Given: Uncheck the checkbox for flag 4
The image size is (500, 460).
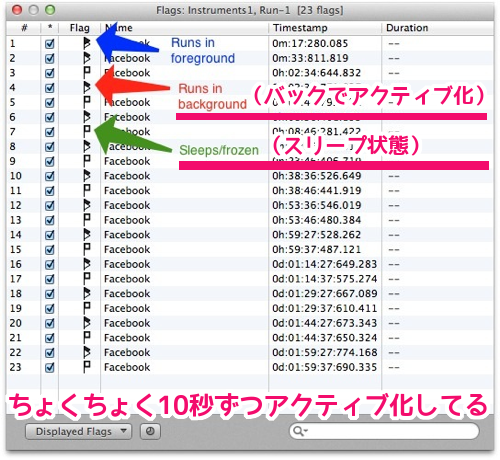Looking at the screenshot, I should pos(50,88).
